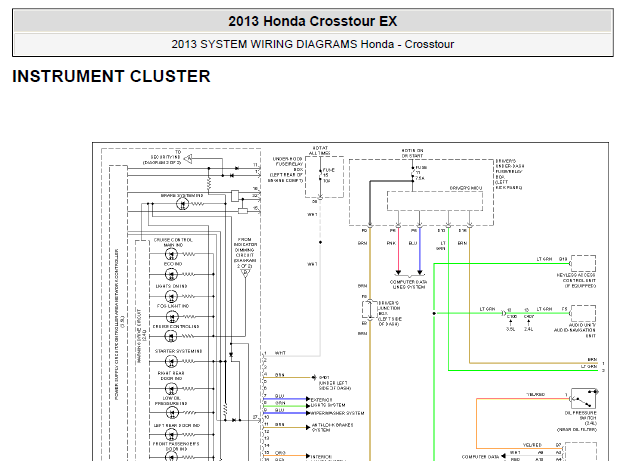Click the BRAKE SYSTEM IND LED symbol
This screenshot has width=622, height=461.
182,204
